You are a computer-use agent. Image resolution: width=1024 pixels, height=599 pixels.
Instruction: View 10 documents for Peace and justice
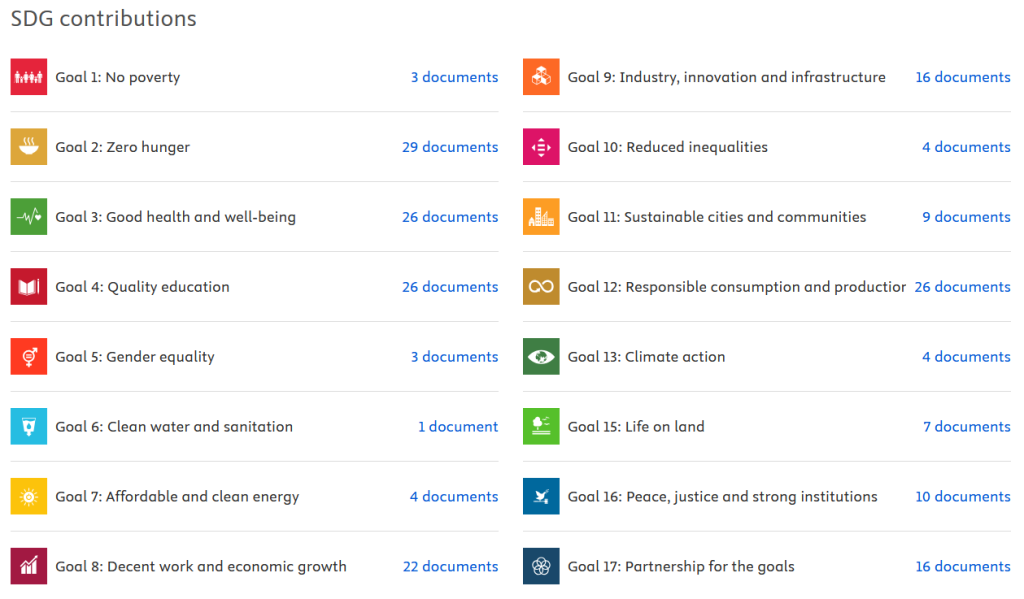click(x=963, y=497)
